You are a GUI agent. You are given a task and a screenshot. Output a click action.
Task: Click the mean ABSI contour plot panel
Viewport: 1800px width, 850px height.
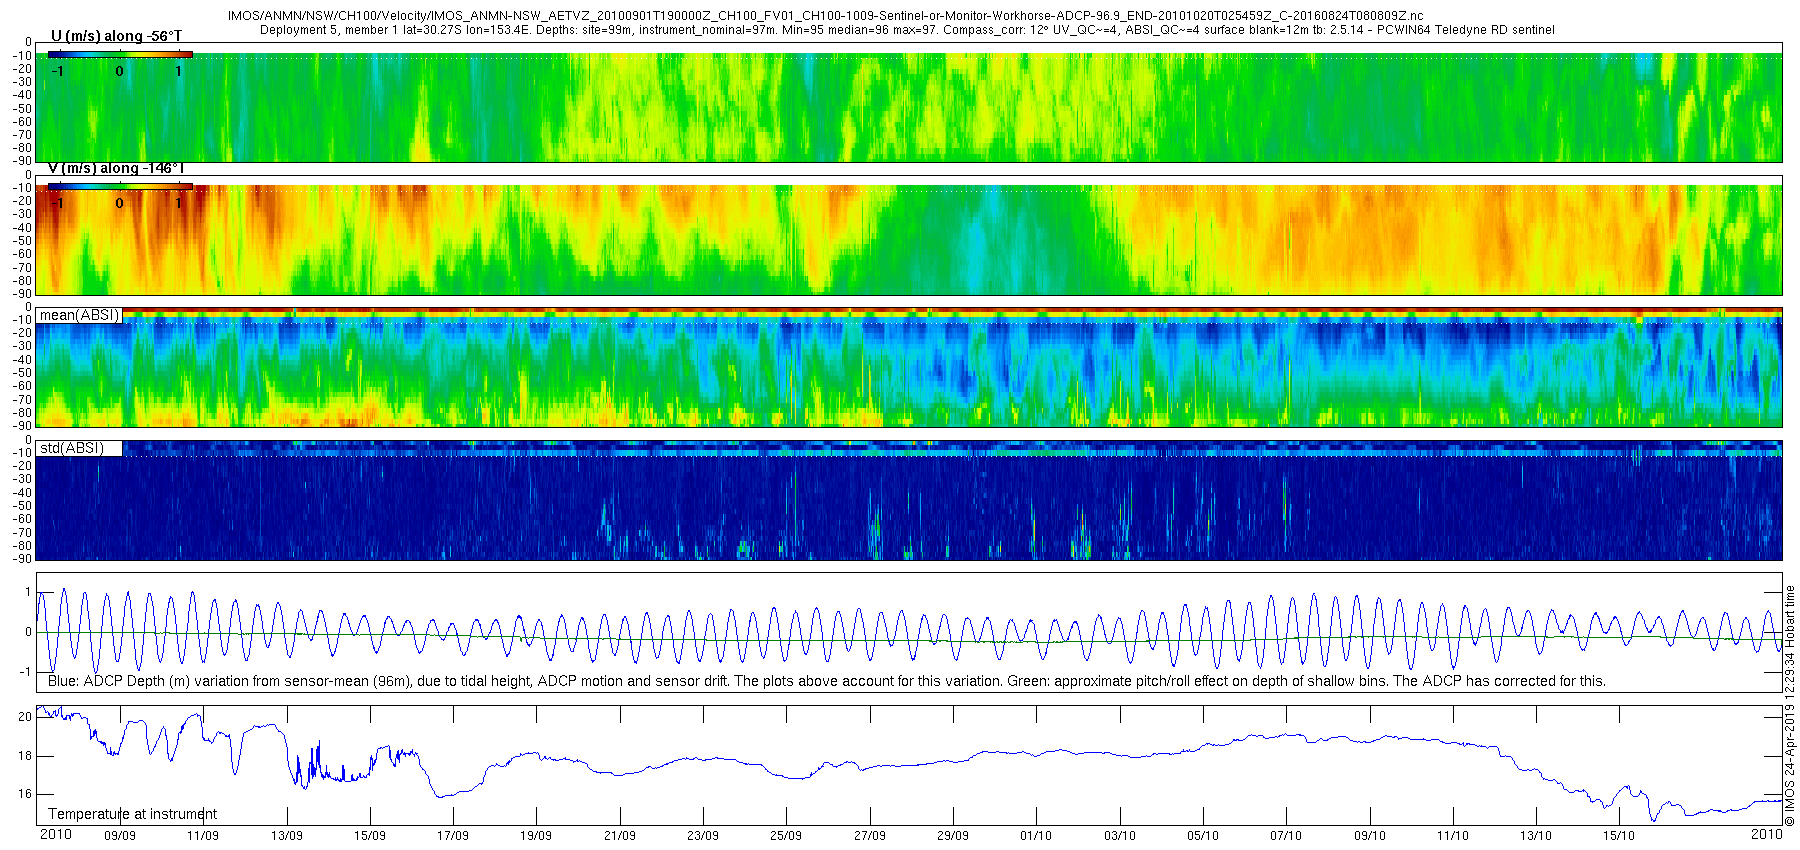click(x=909, y=367)
